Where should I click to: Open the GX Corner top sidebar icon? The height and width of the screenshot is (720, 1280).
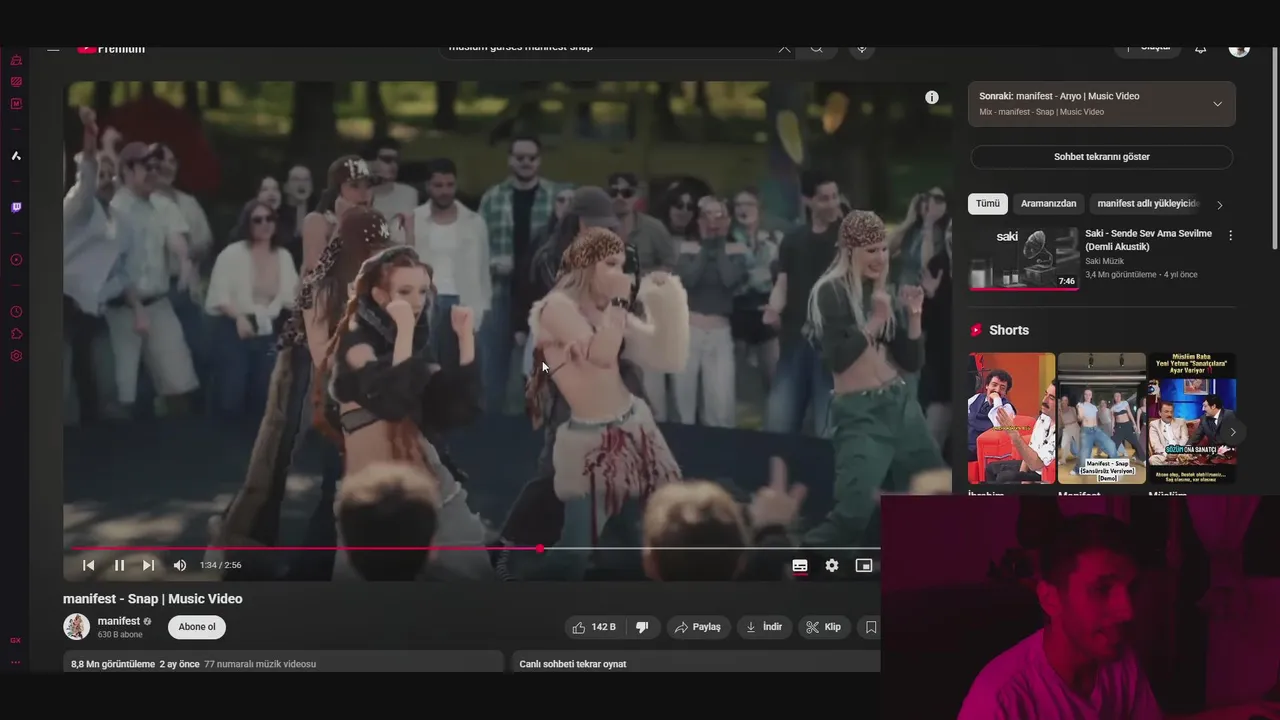(x=16, y=60)
